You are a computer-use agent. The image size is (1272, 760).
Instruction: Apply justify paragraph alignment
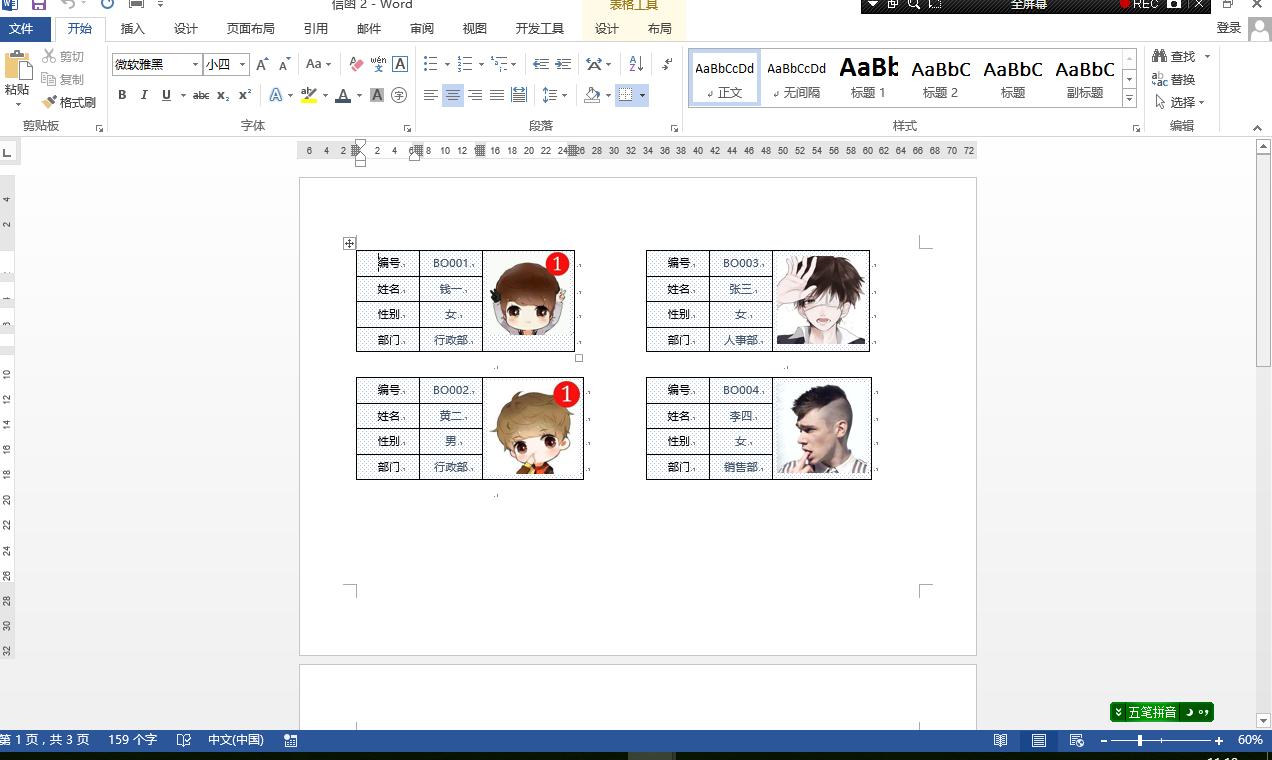point(497,95)
